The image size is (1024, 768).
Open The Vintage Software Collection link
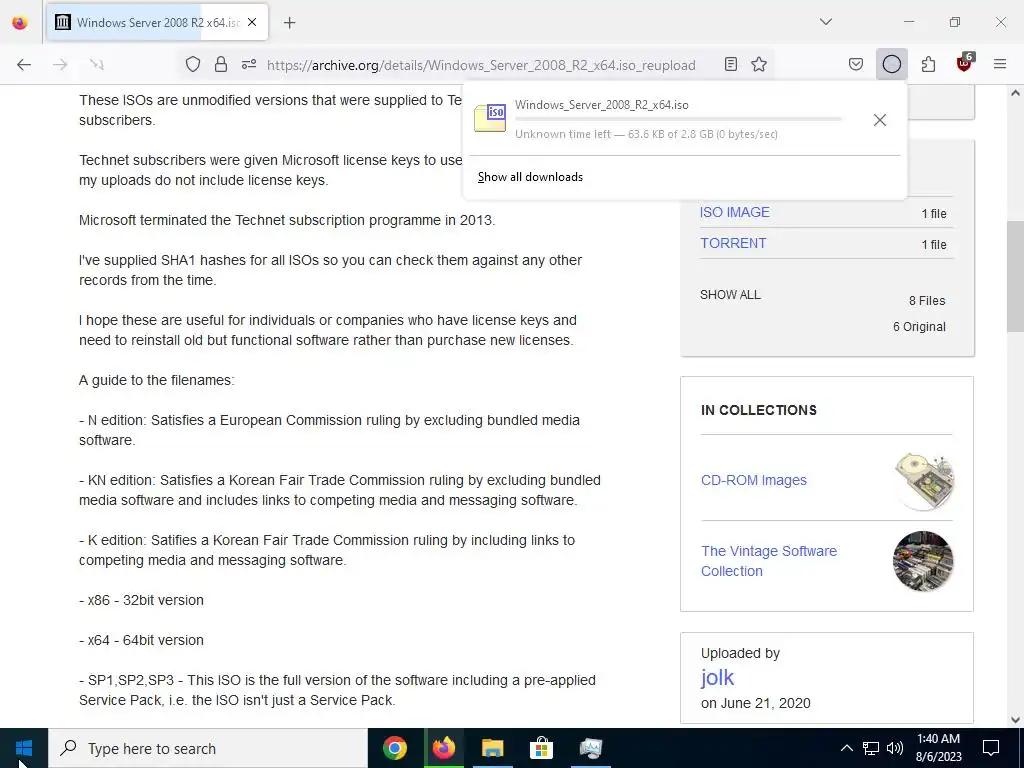pos(769,561)
